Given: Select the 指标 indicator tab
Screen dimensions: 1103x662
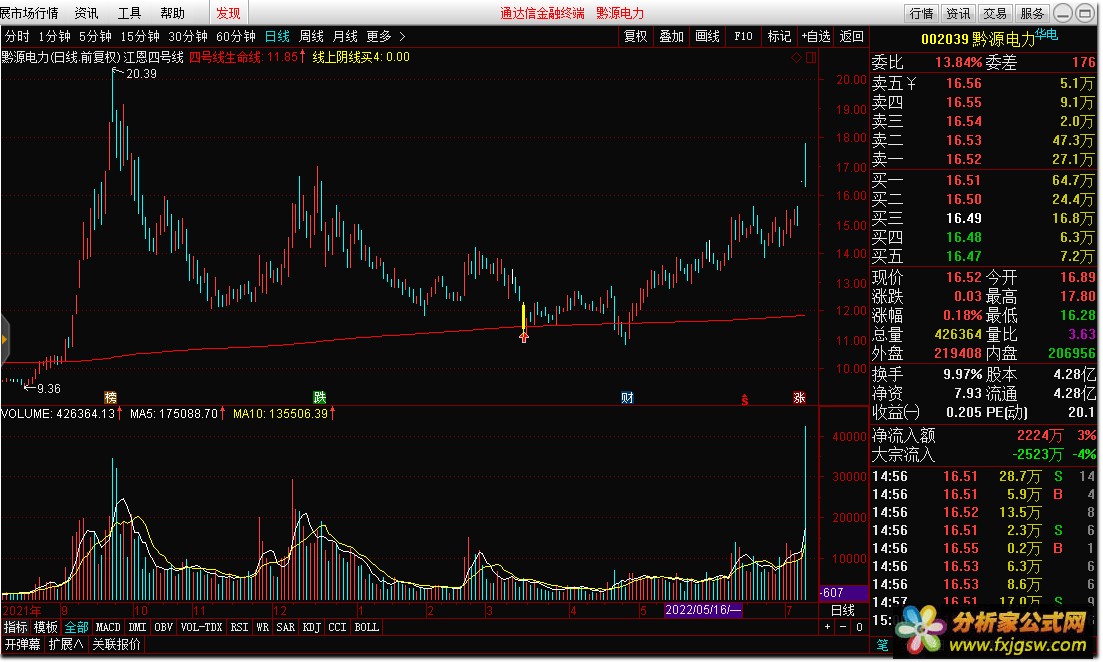Looking at the screenshot, I should pyautogui.click(x=15, y=627).
